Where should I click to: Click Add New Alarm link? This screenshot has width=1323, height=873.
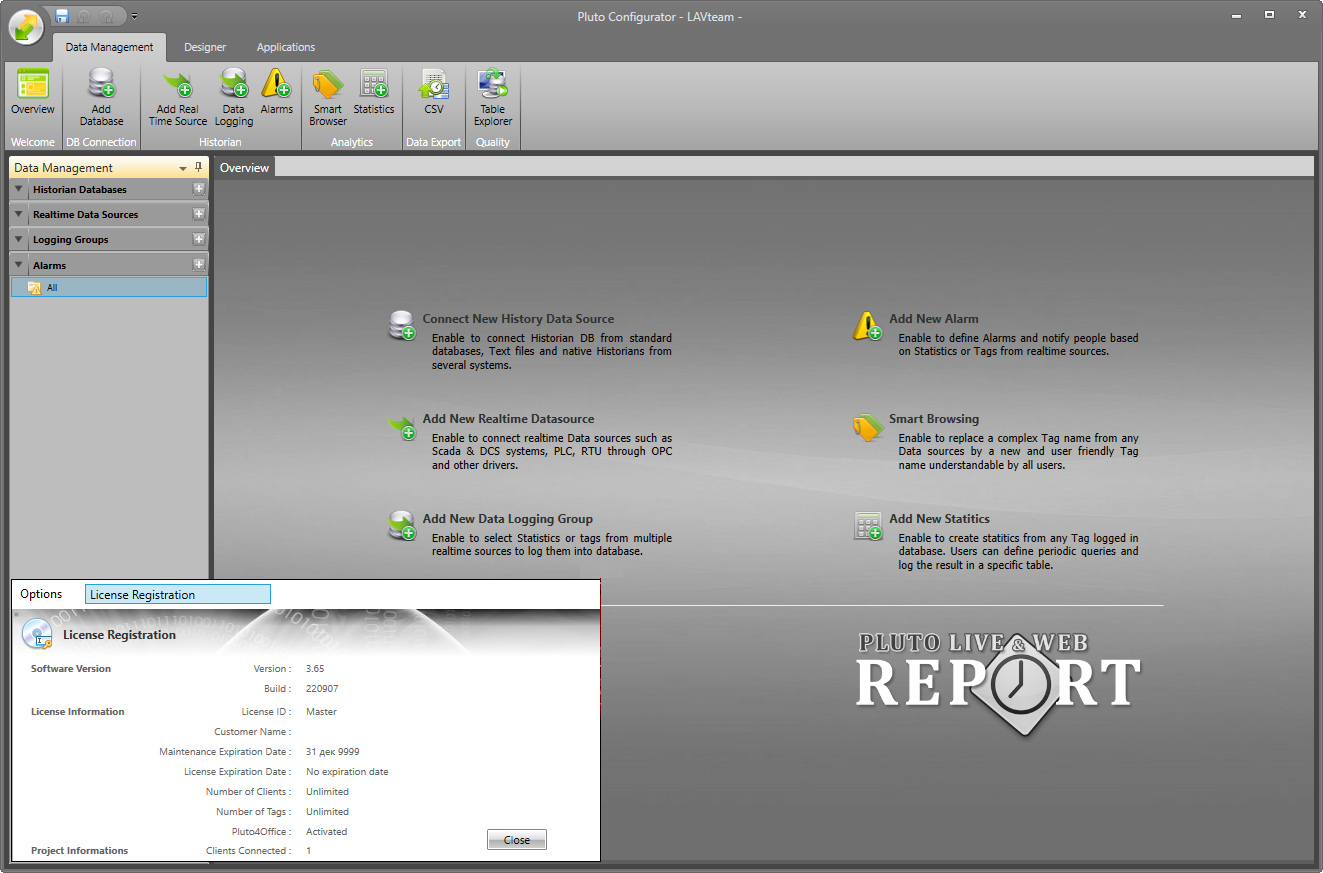point(934,319)
